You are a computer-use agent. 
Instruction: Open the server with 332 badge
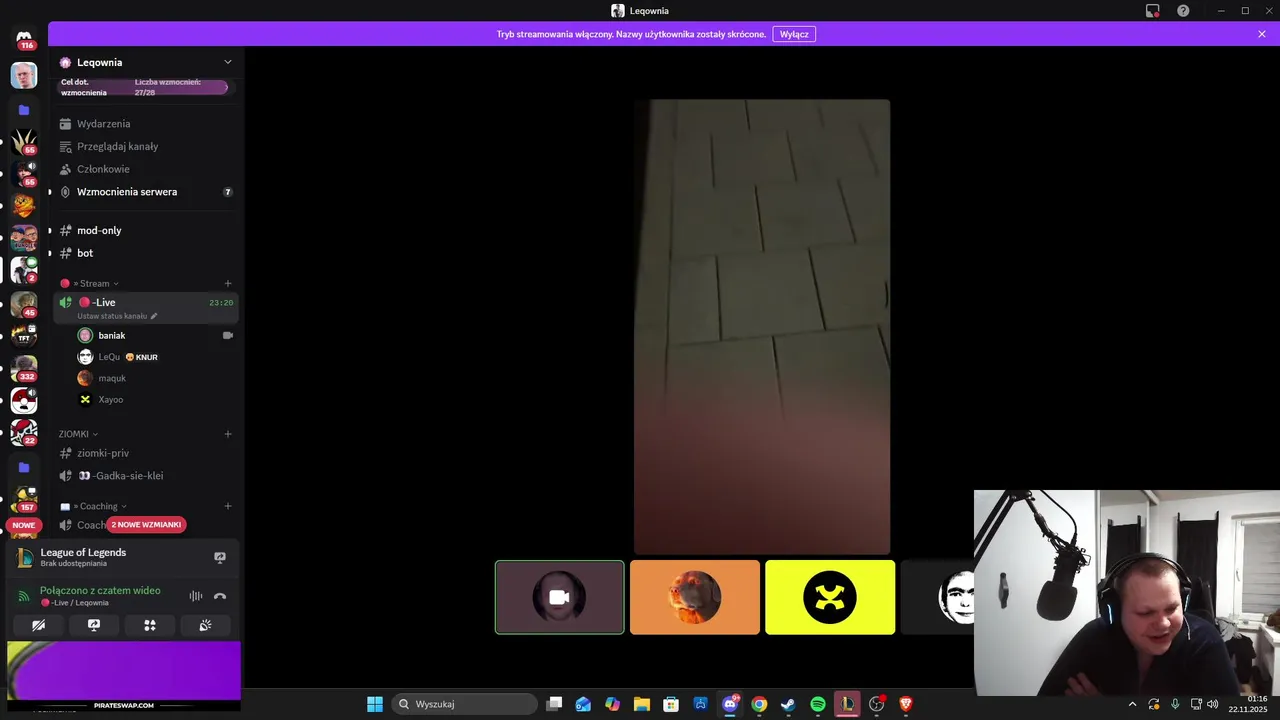pyautogui.click(x=24, y=369)
